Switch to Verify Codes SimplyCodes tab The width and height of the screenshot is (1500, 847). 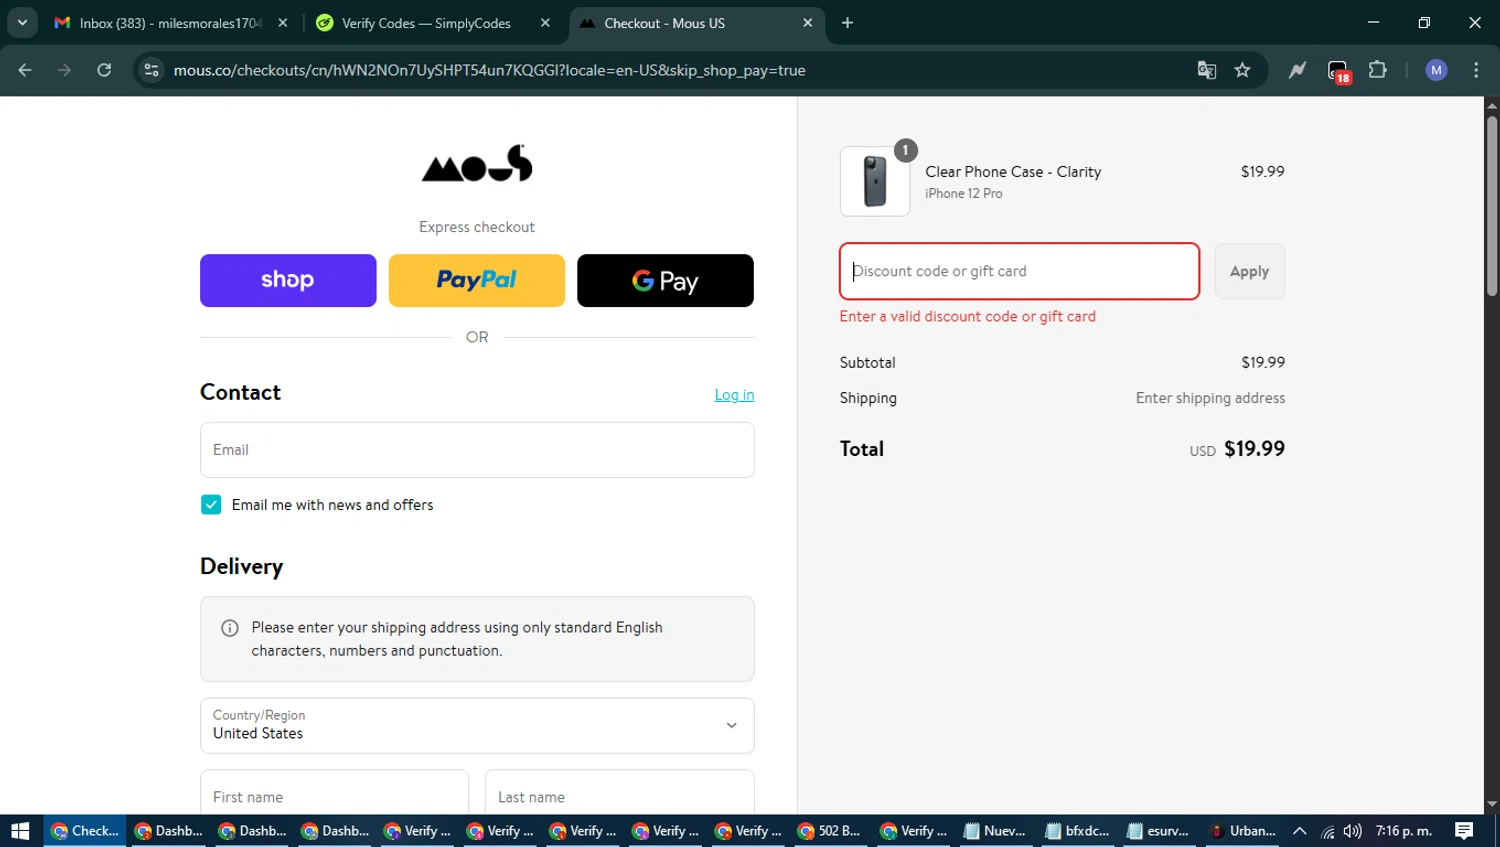click(x=426, y=23)
